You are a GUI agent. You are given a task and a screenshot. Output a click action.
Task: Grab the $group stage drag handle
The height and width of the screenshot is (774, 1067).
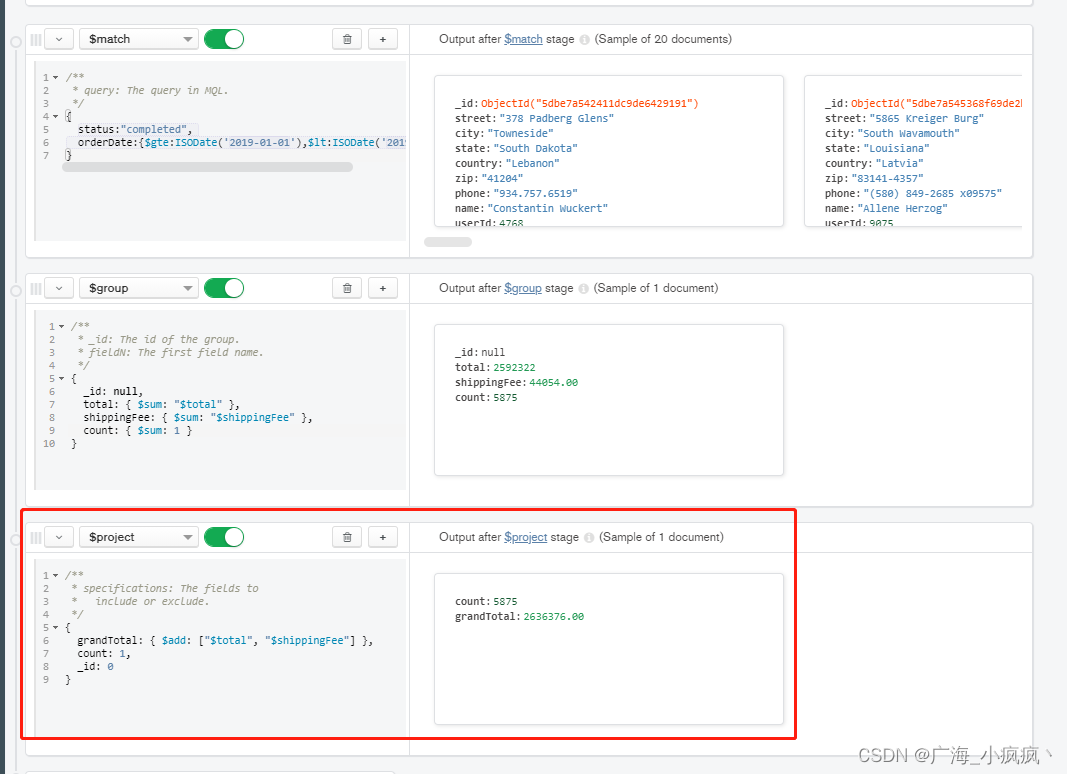(36, 289)
